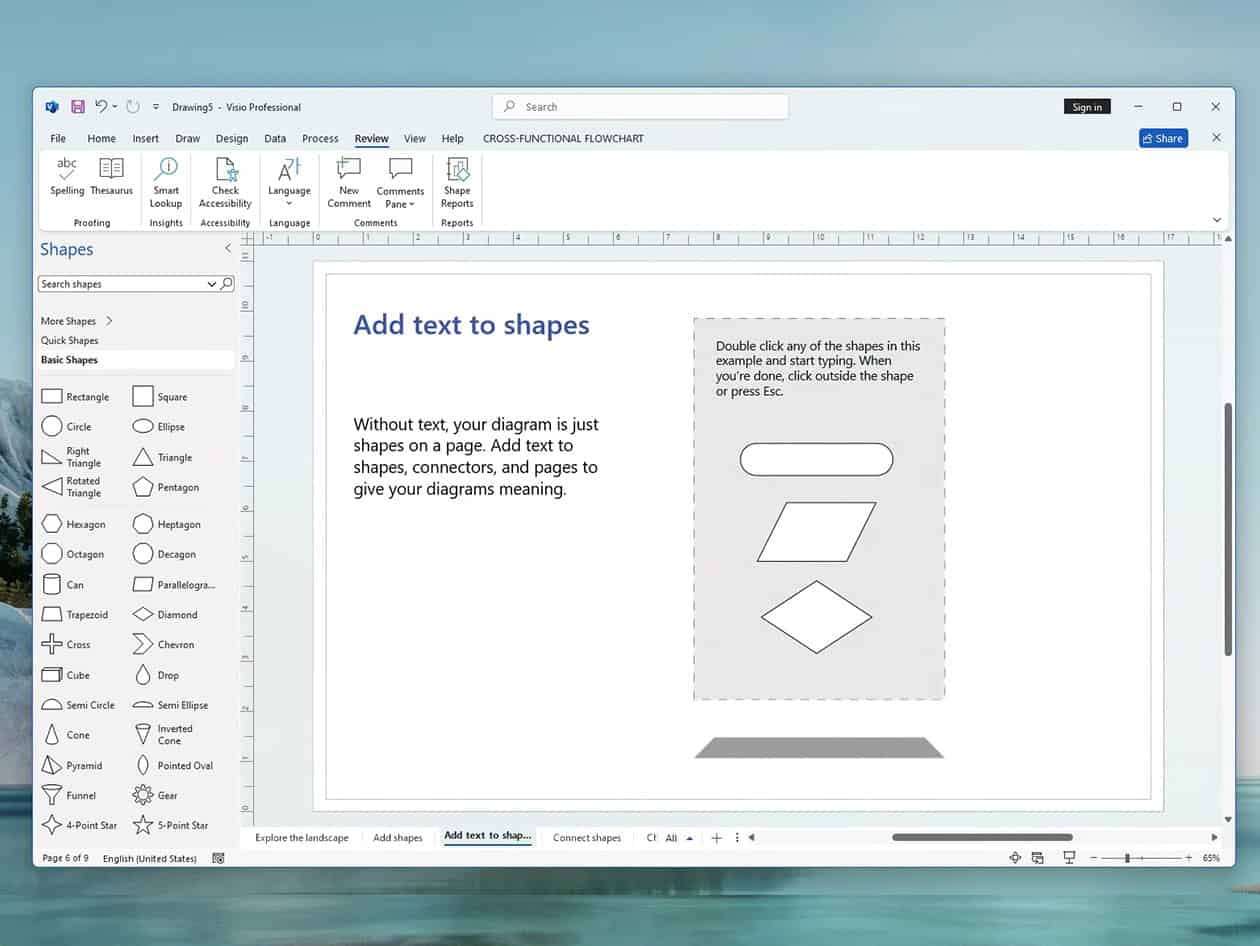
Task: Open More Shapes in the Shapes panel
Action: click(x=70, y=320)
